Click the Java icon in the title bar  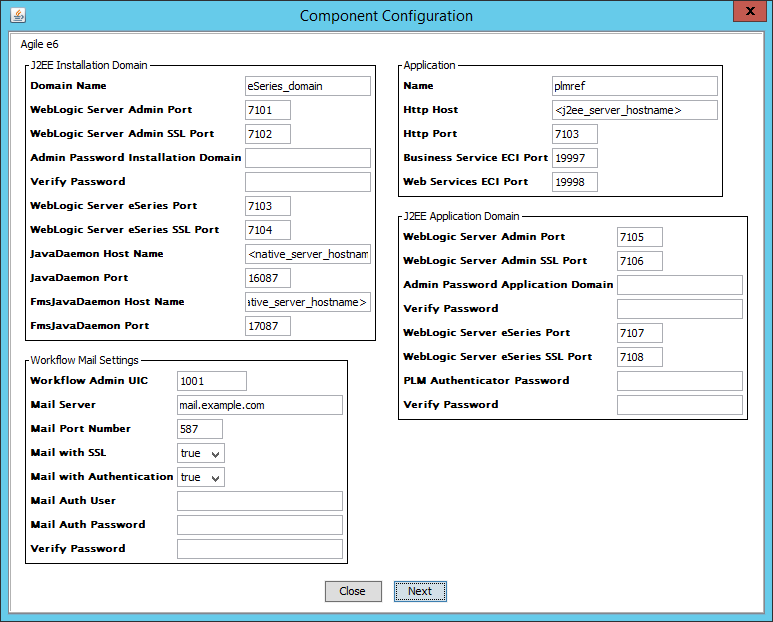[x=18, y=15]
